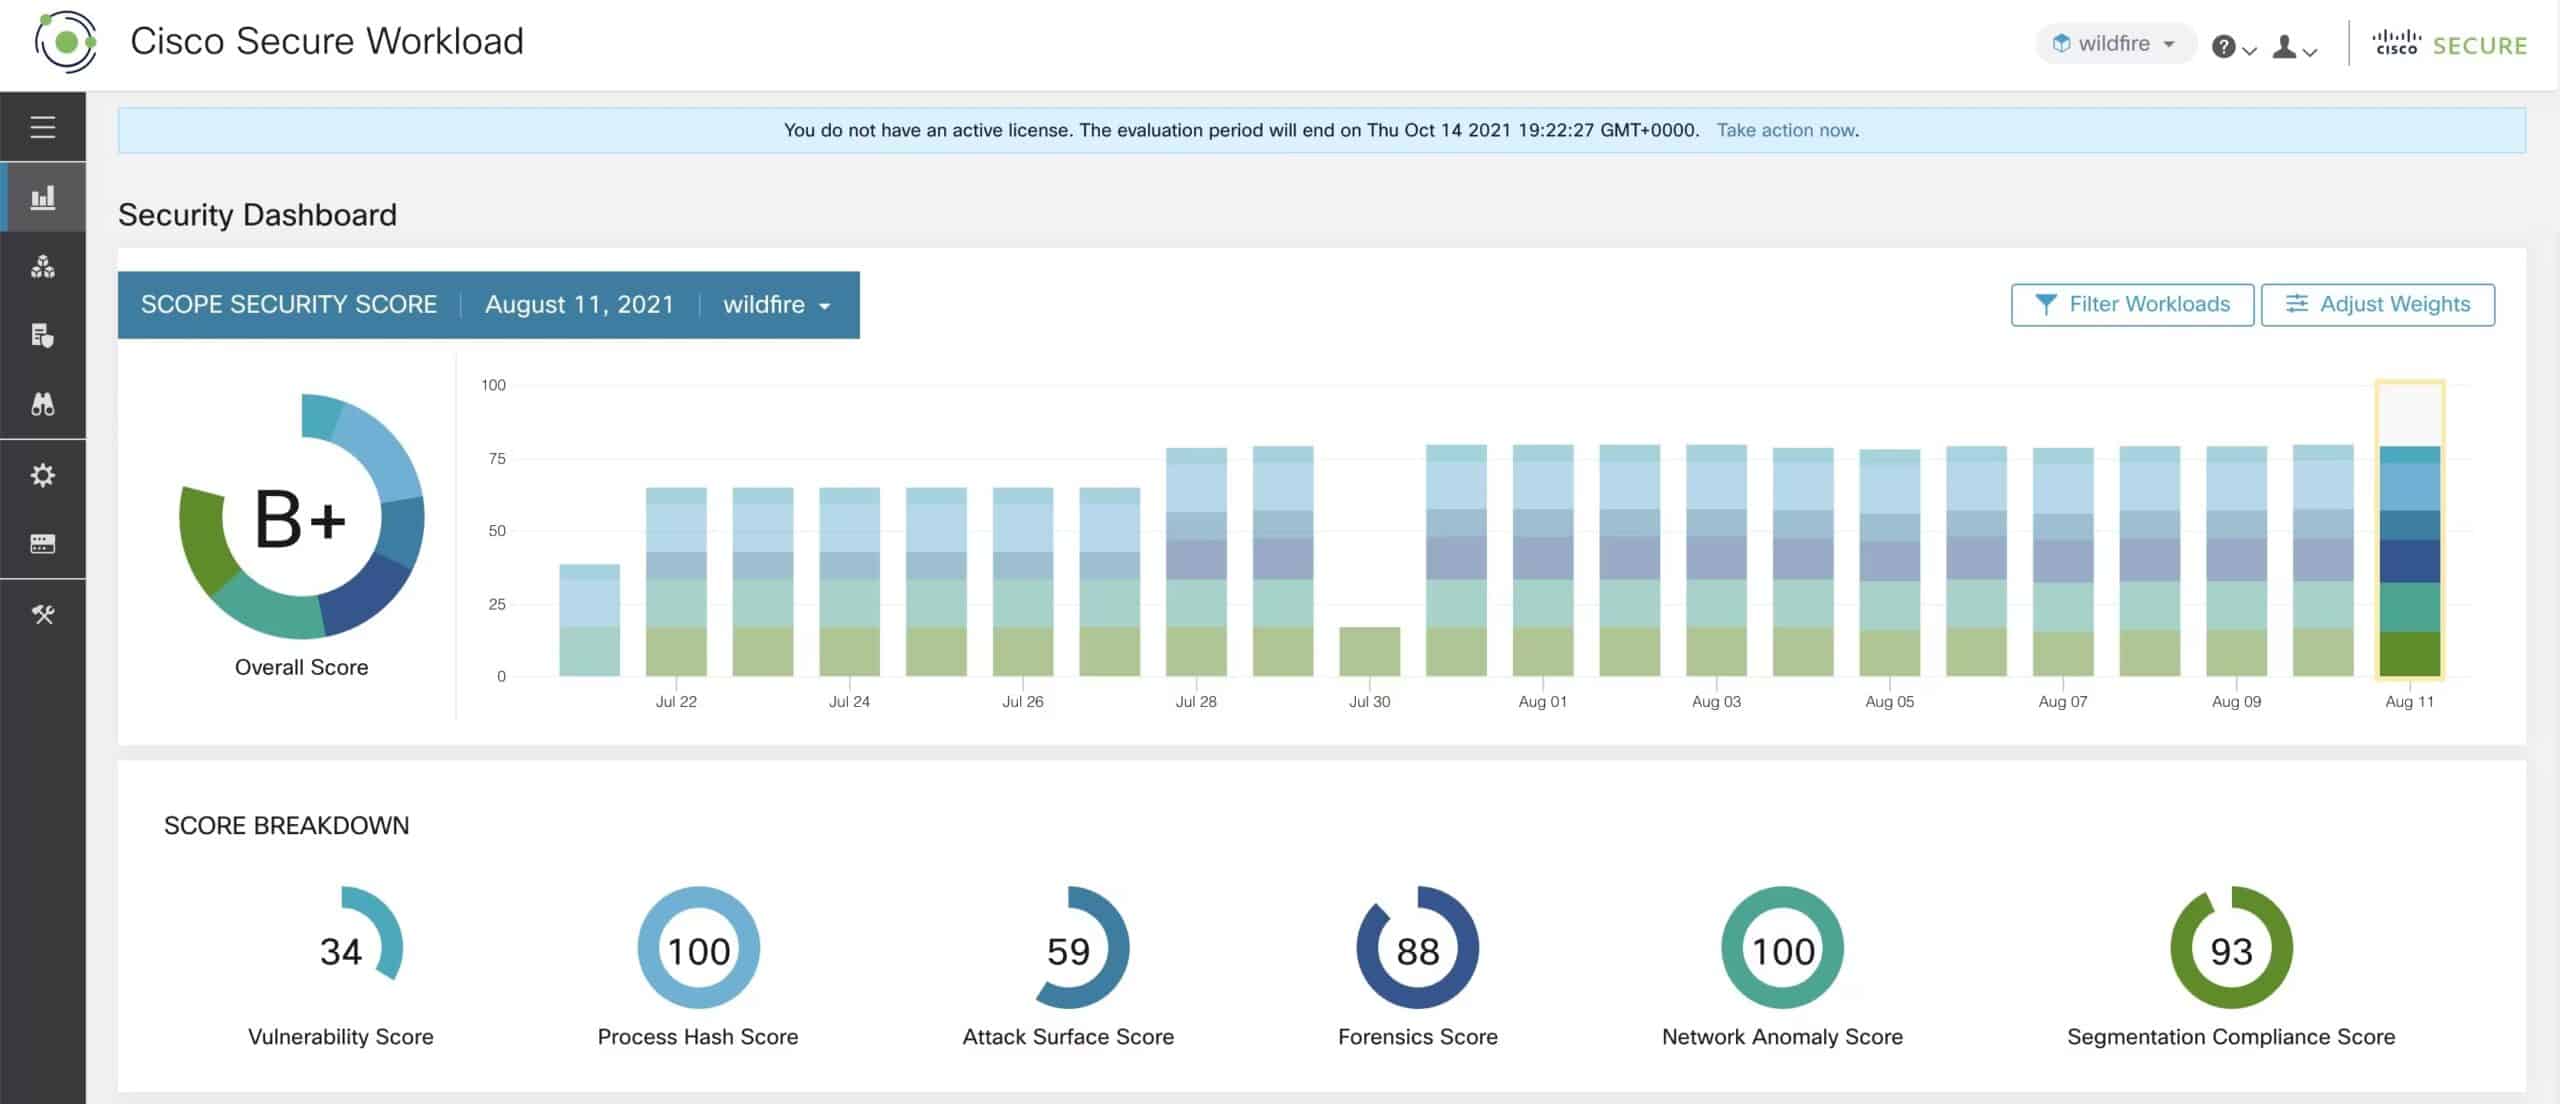Open the help question mark dropdown
Viewport: 2560px width, 1104px height.
click(x=2234, y=47)
